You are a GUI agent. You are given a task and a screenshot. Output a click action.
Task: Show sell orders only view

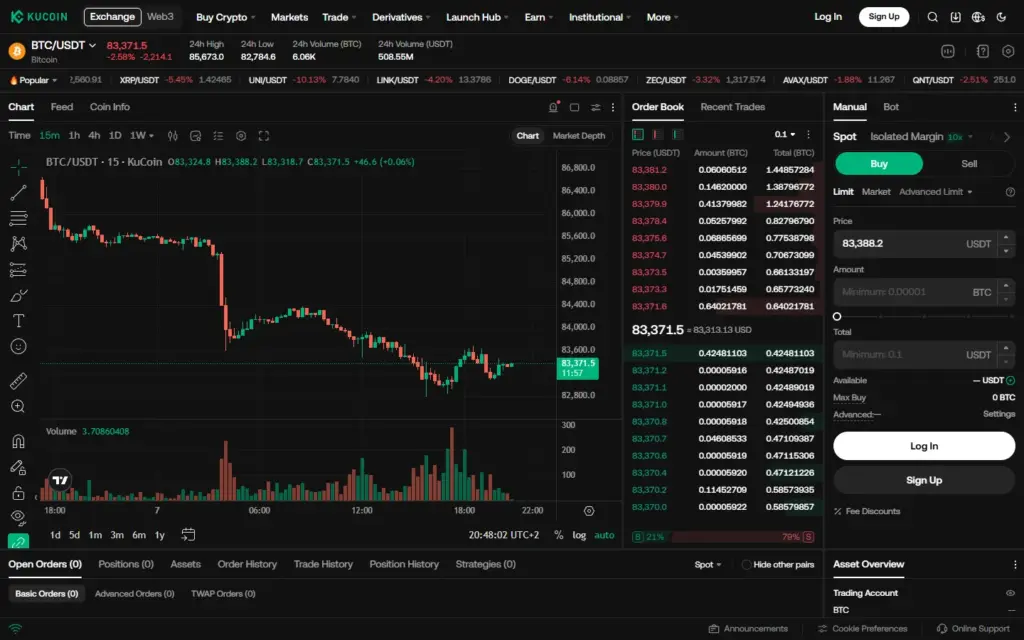coord(658,135)
